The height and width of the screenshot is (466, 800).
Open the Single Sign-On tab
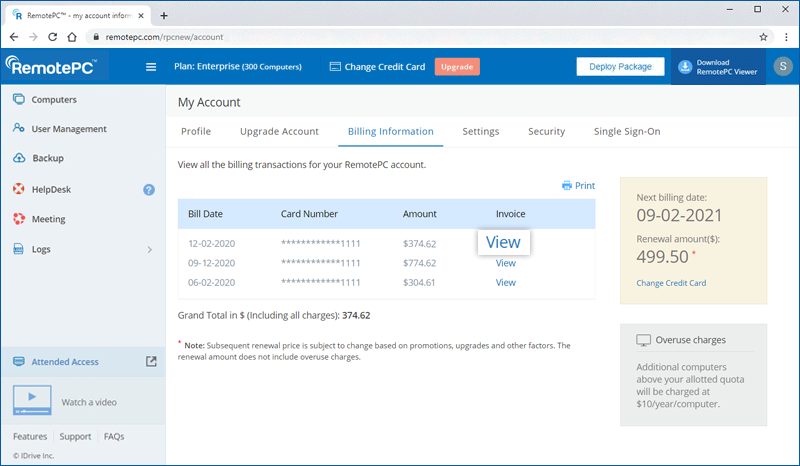click(x=627, y=131)
